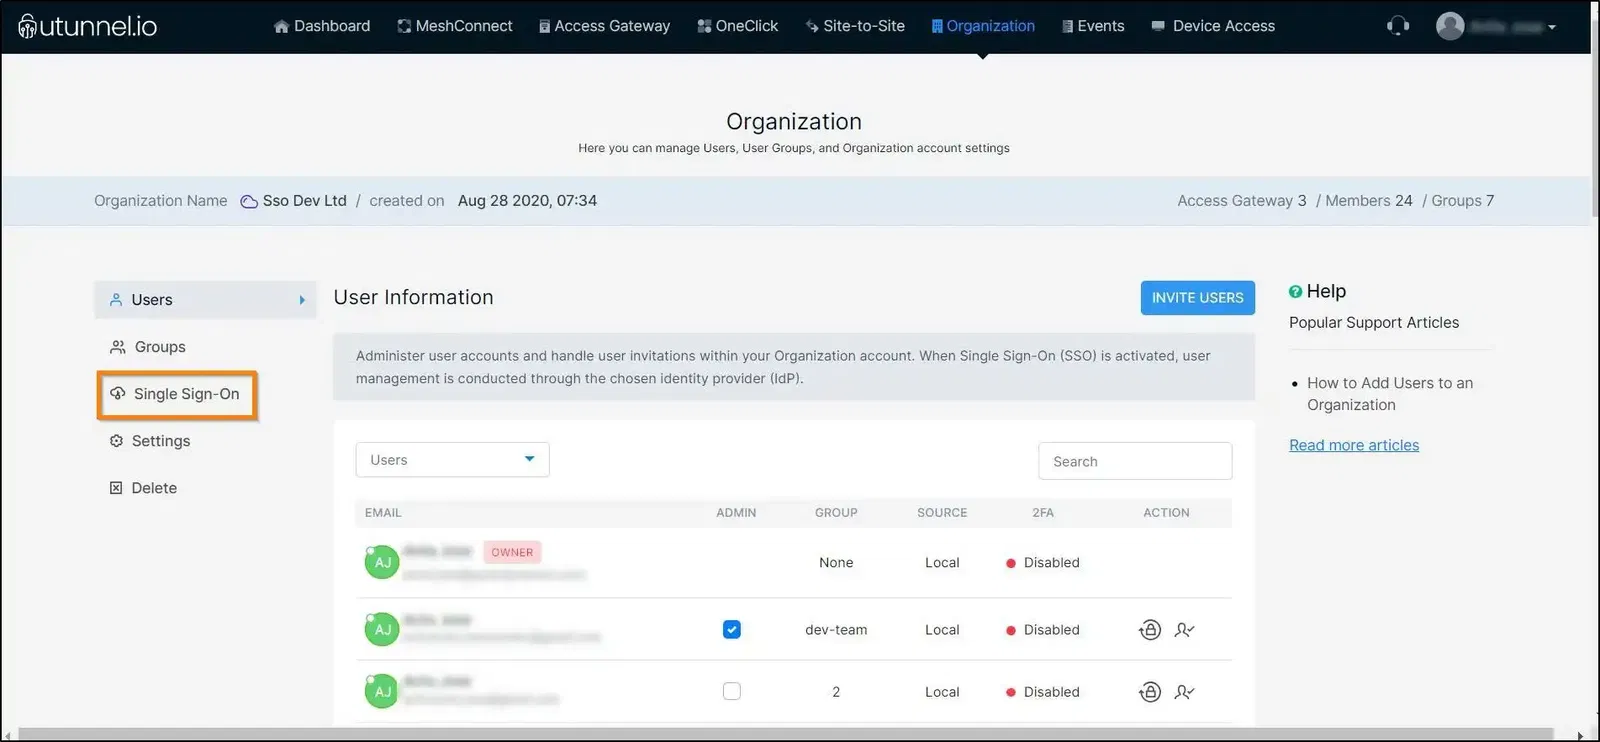Viewport: 1600px width, 742px height.
Task: Click the horizontal scrollbar
Action: pos(785,735)
